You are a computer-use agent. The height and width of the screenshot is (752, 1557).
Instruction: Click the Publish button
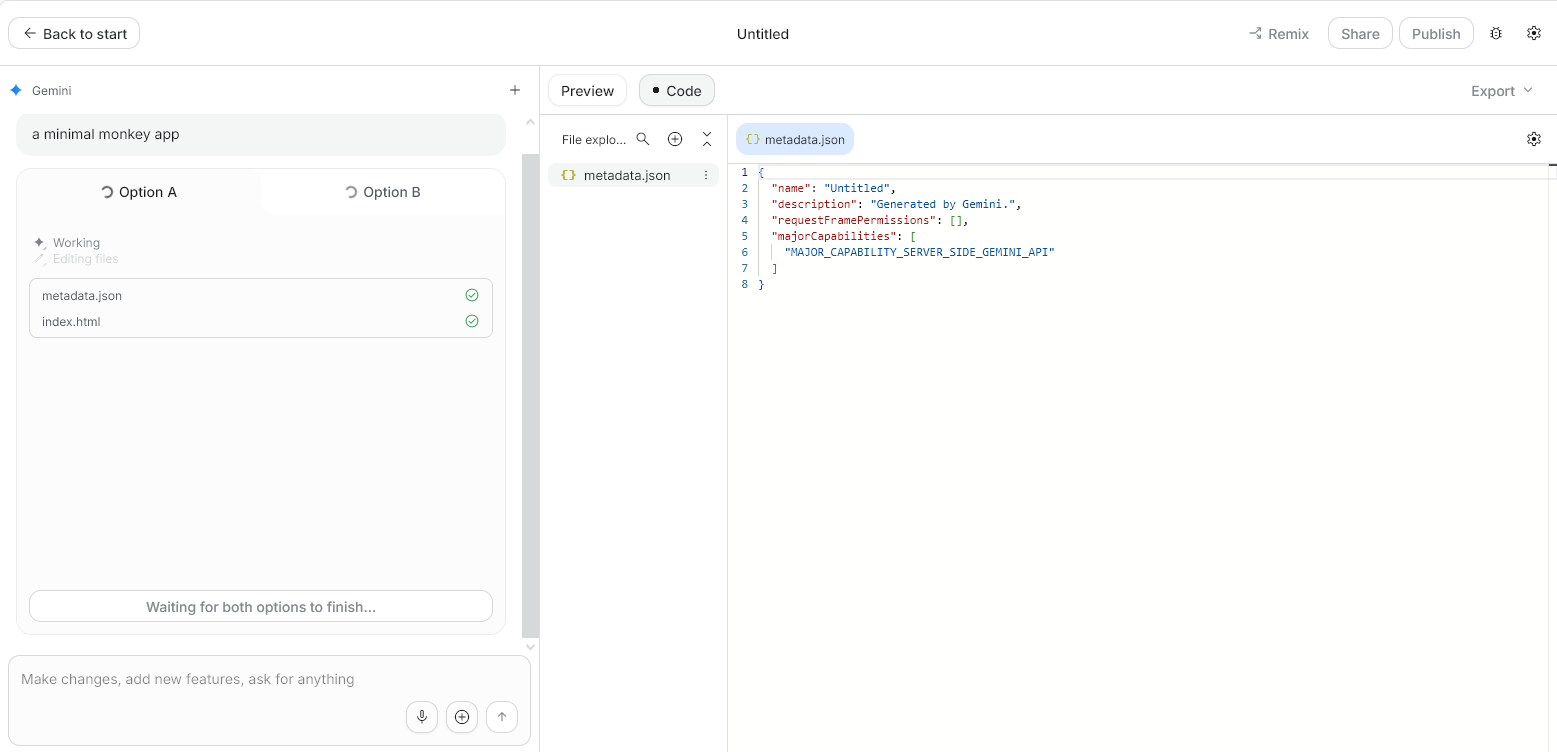point(1436,33)
